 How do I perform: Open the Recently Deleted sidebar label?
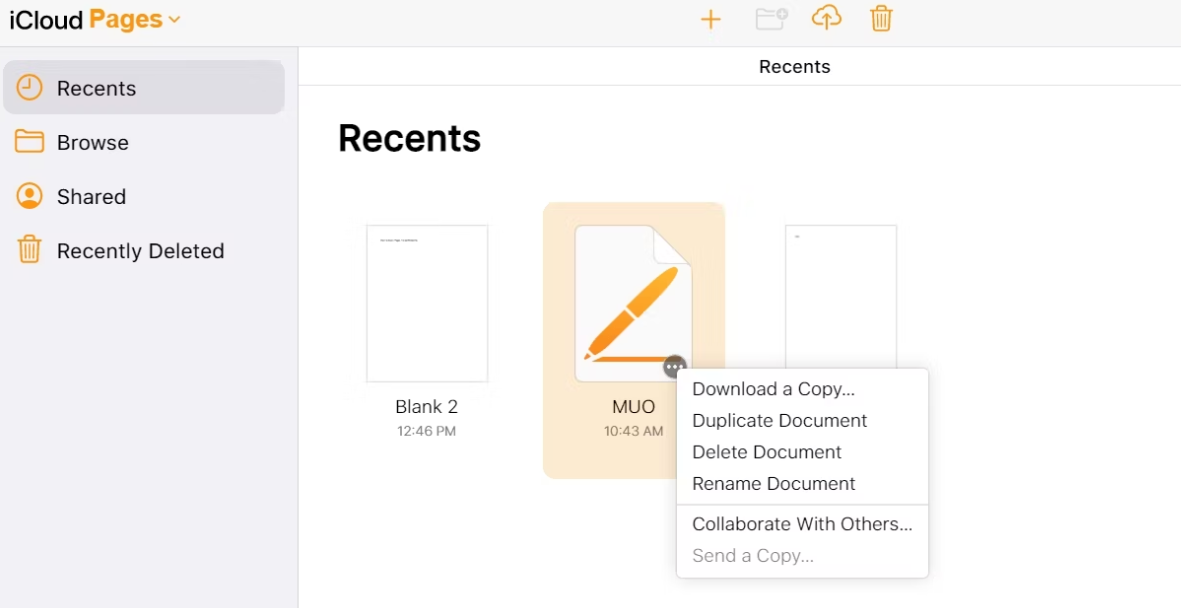point(141,251)
